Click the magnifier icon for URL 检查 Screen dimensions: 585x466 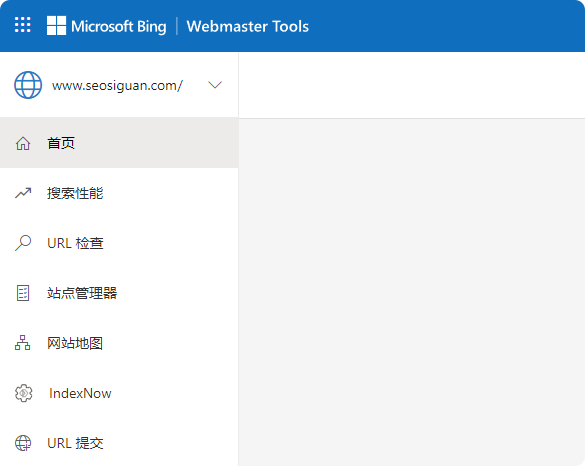pyautogui.click(x=23, y=243)
